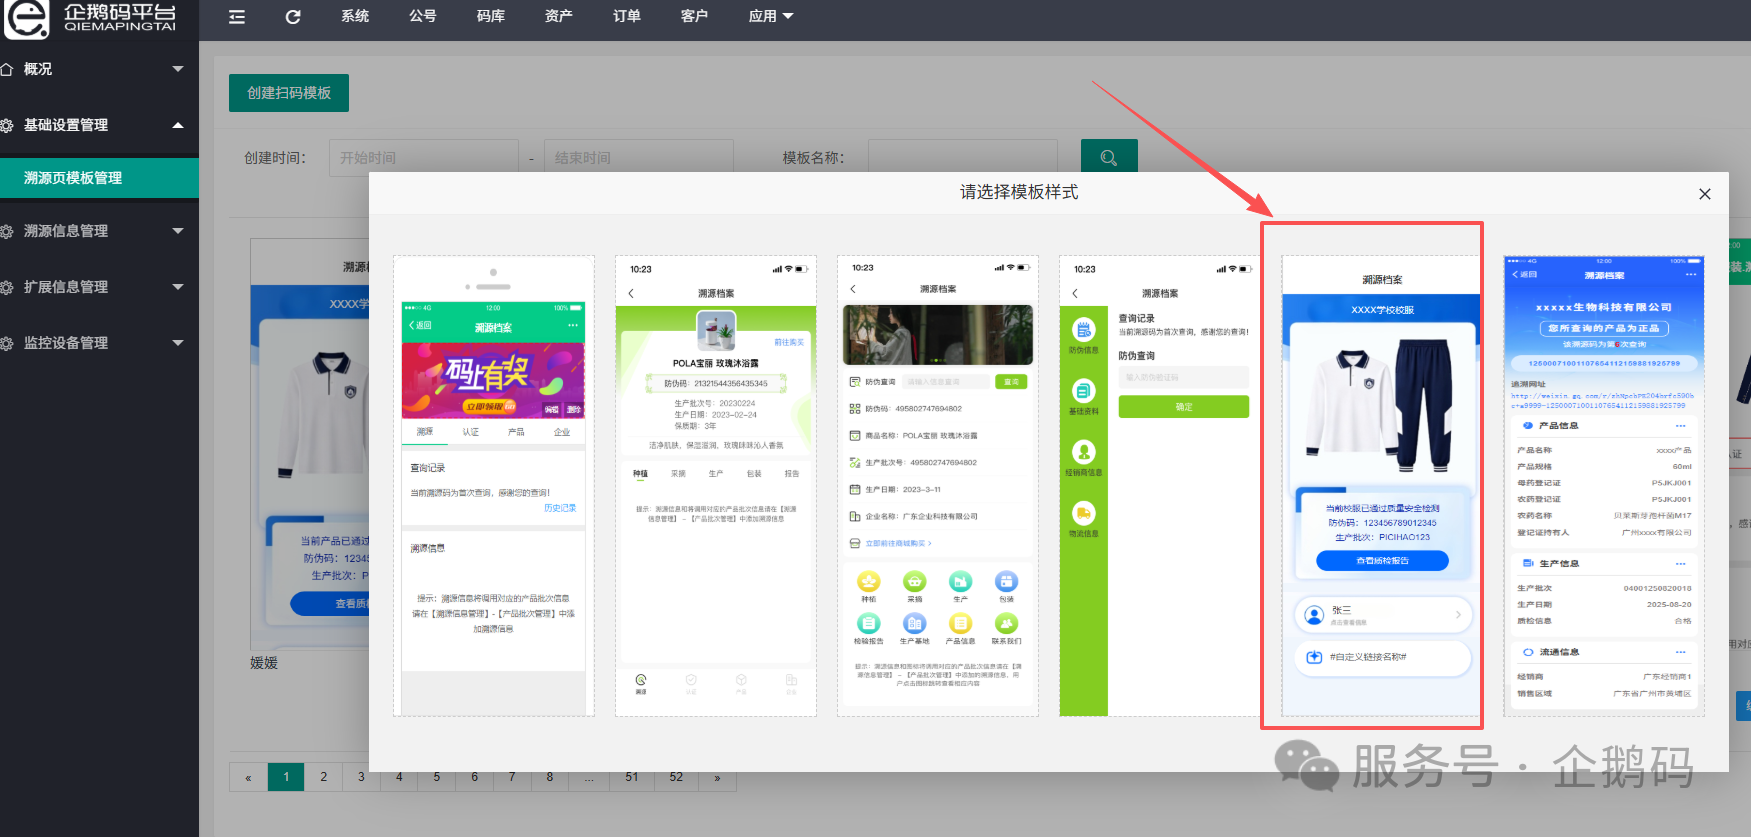This screenshot has height=837, width=1751.
Task: Open the 资产 menu
Action: pos(559,16)
